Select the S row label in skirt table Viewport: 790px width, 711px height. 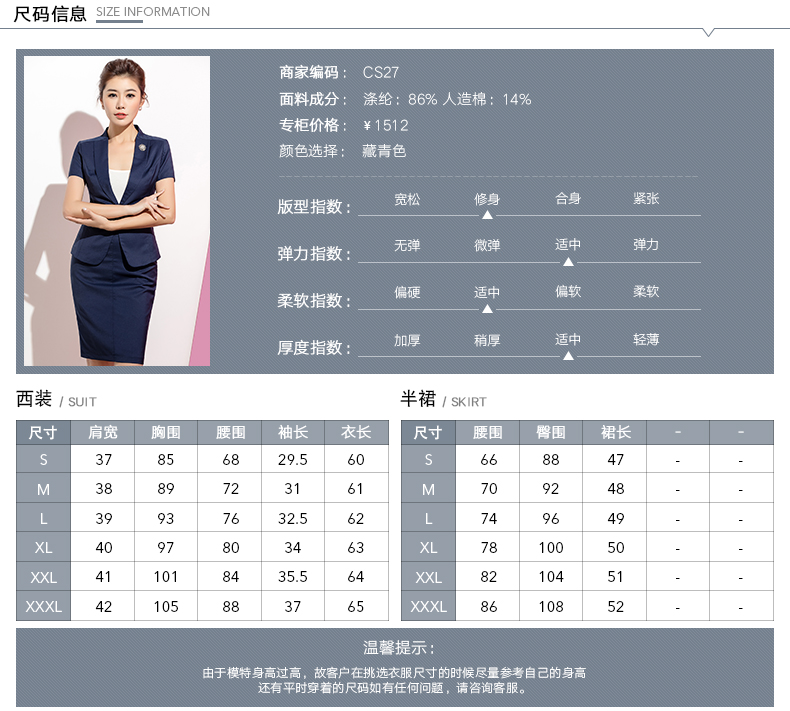tap(428, 460)
